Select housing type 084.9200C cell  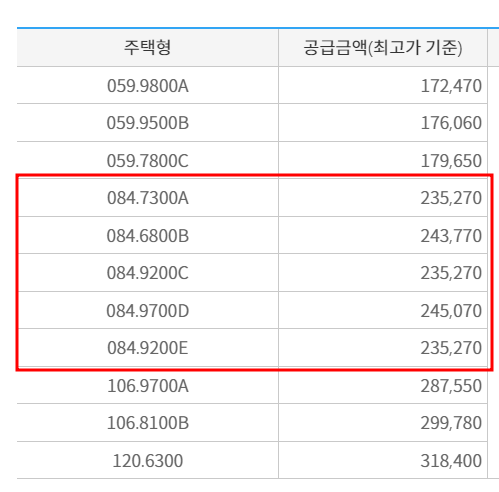148,273
